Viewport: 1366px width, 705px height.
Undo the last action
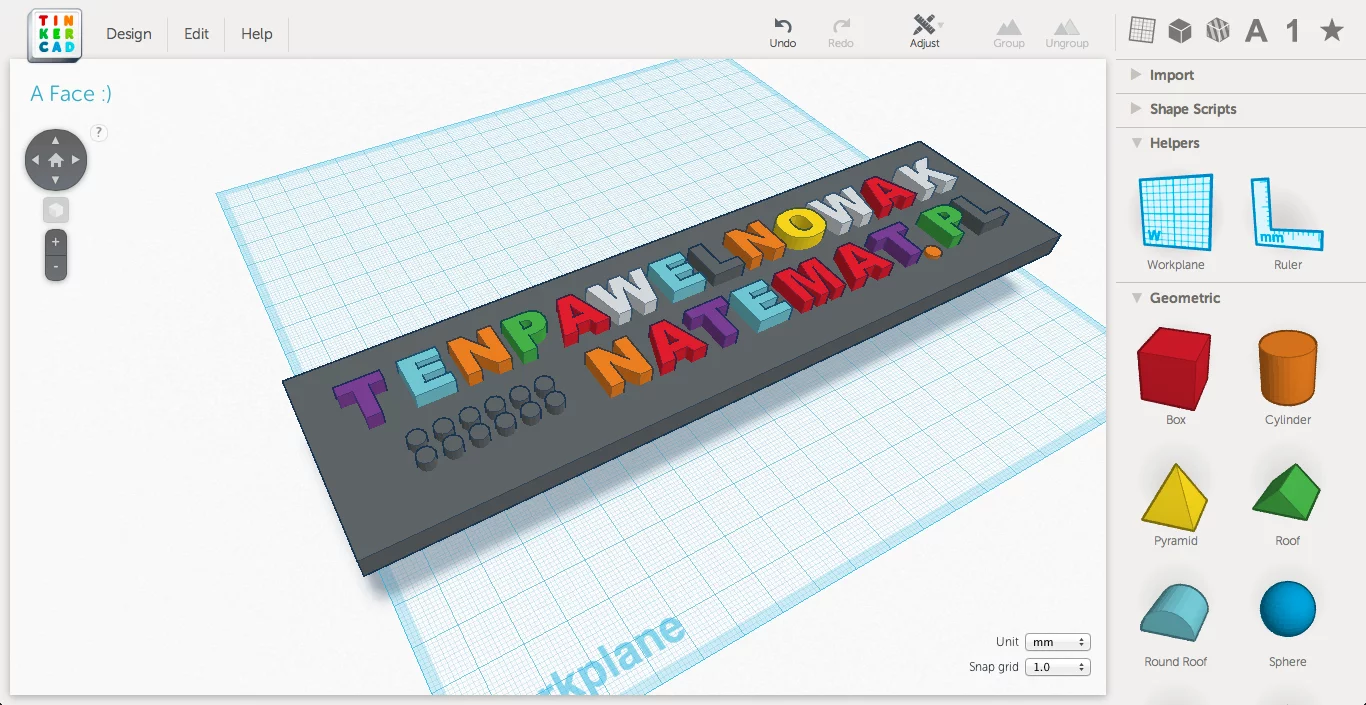click(x=783, y=33)
